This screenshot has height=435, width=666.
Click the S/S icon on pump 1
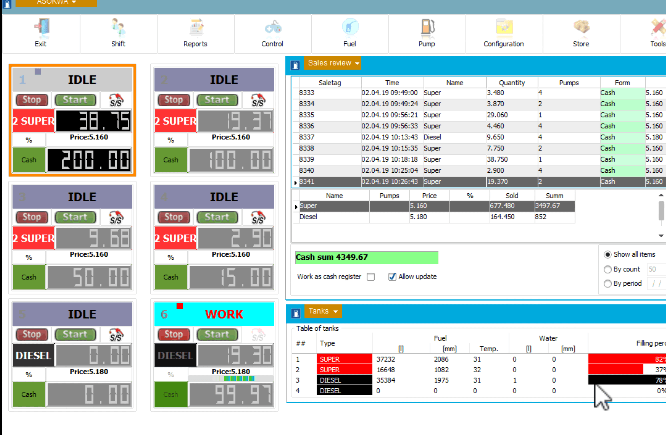pyautogui.click(x=115, y=100)
